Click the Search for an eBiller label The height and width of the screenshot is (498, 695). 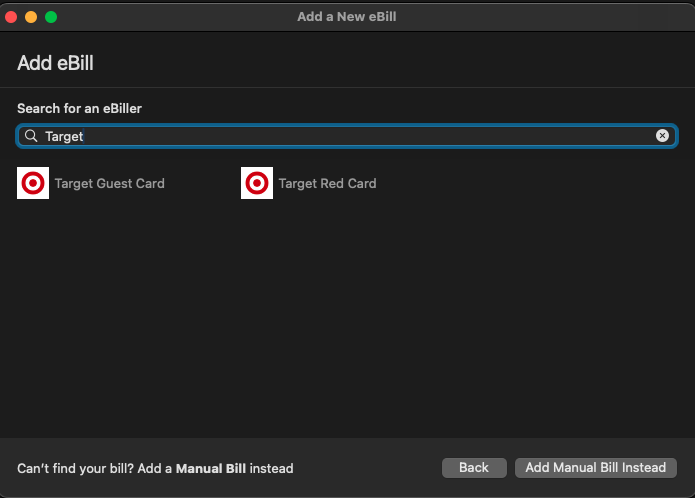79,109
